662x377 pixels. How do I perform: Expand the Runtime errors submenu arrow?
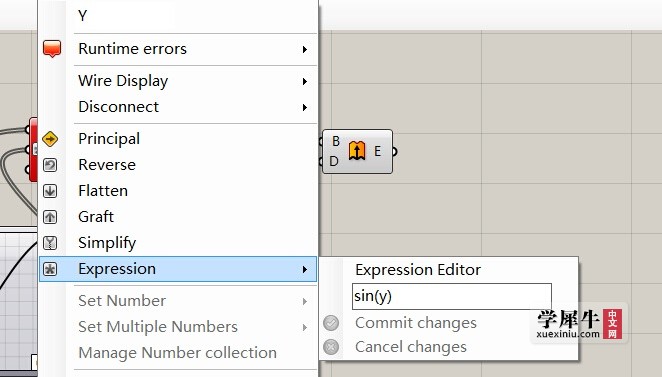[x=304, y=49]
